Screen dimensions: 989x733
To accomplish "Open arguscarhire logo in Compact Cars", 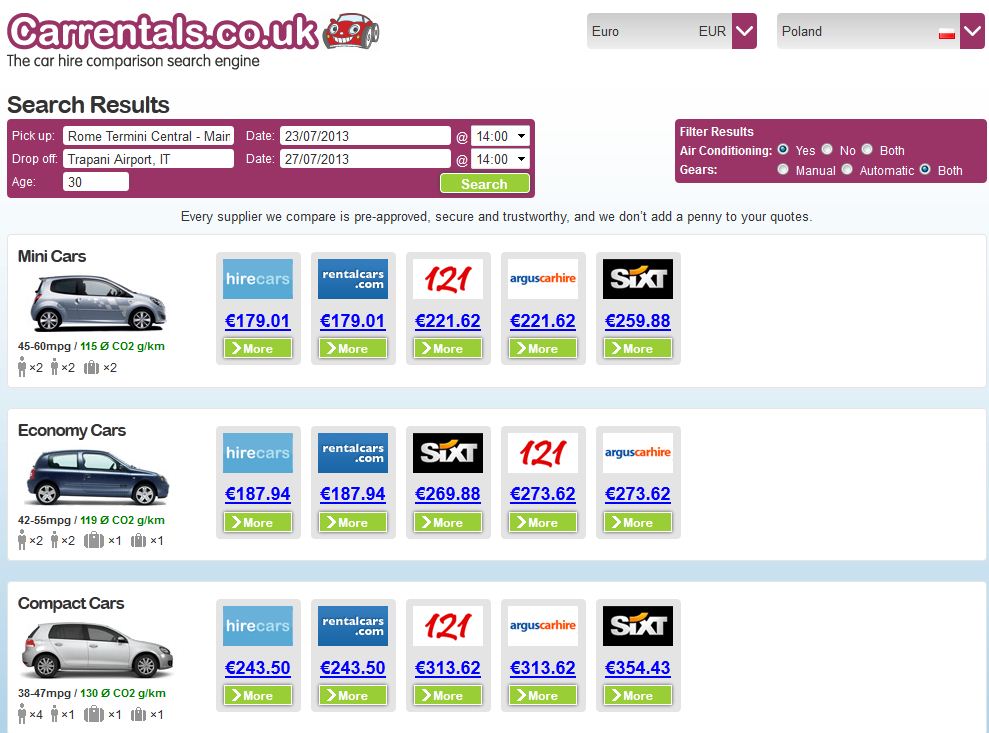I will pyautogui.click(x=542, y=626).
